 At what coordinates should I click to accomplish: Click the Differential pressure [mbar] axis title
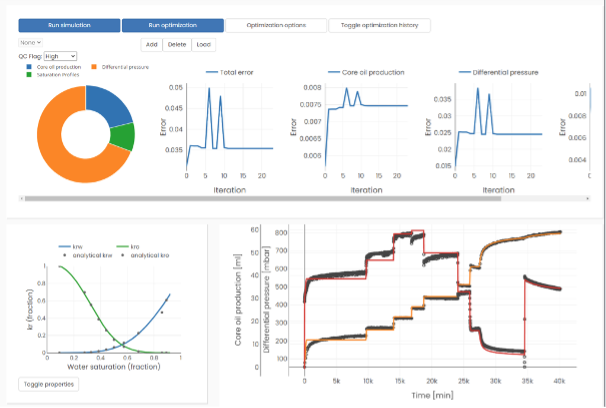pyautogui.click(x=267, y=300)
